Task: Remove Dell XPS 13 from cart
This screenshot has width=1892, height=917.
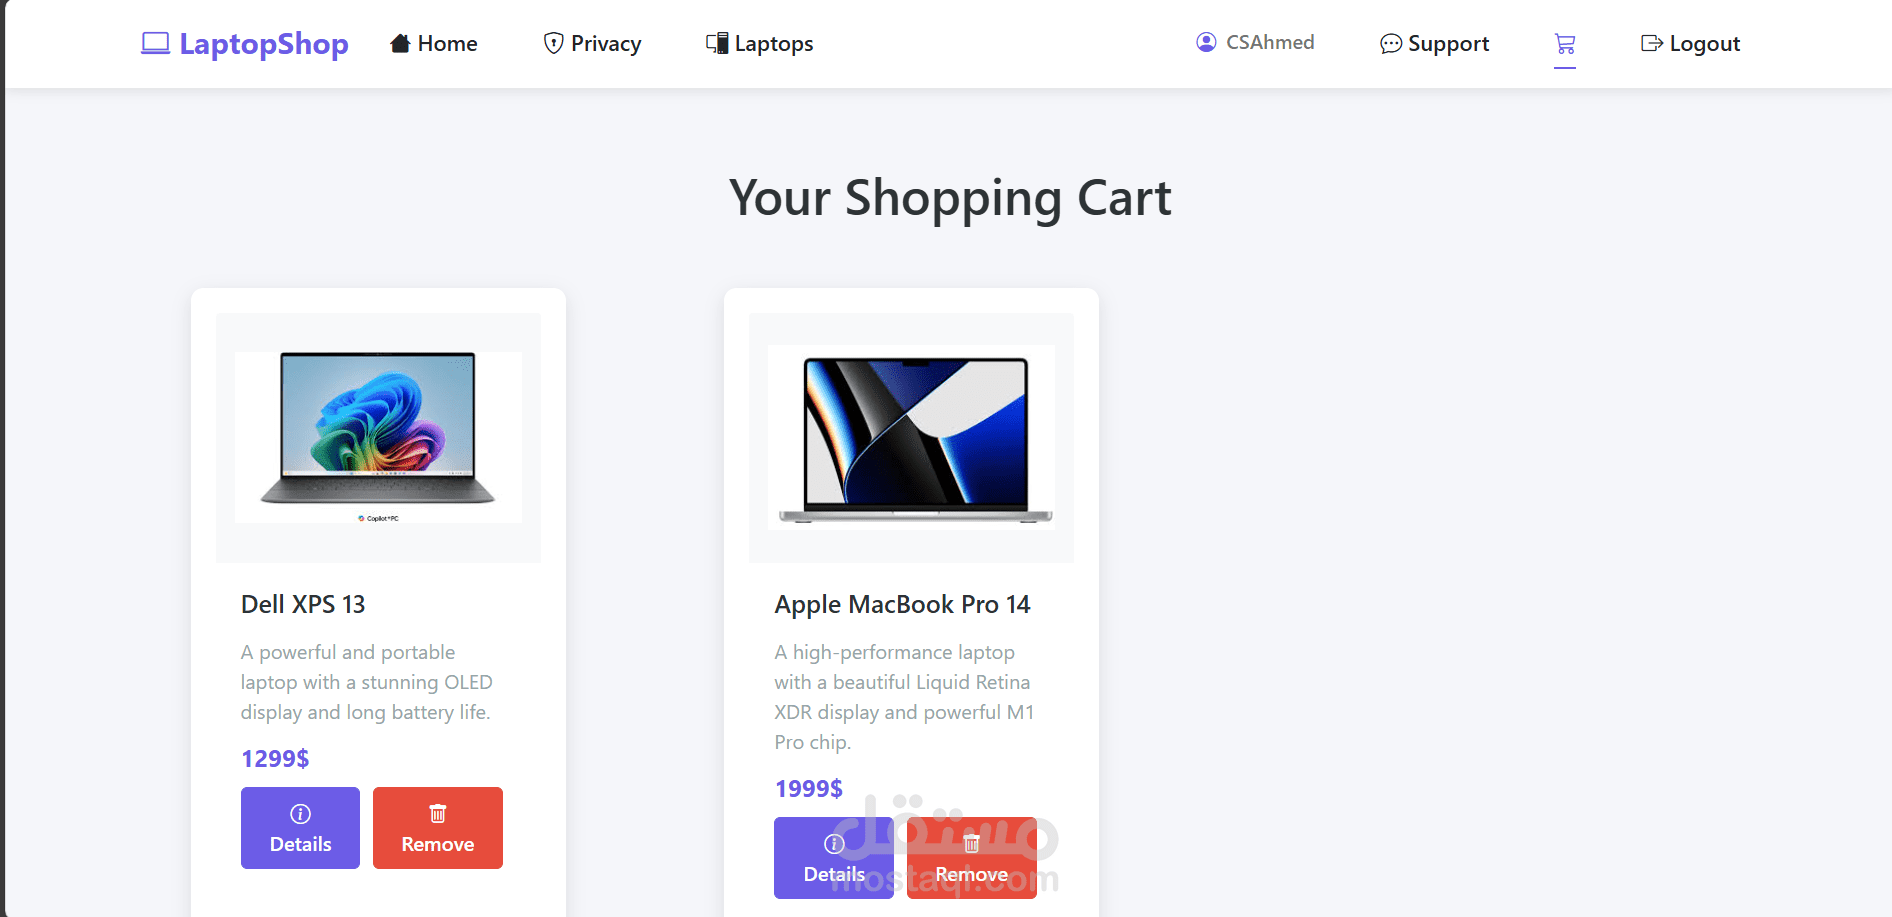Action: [438, 828]
